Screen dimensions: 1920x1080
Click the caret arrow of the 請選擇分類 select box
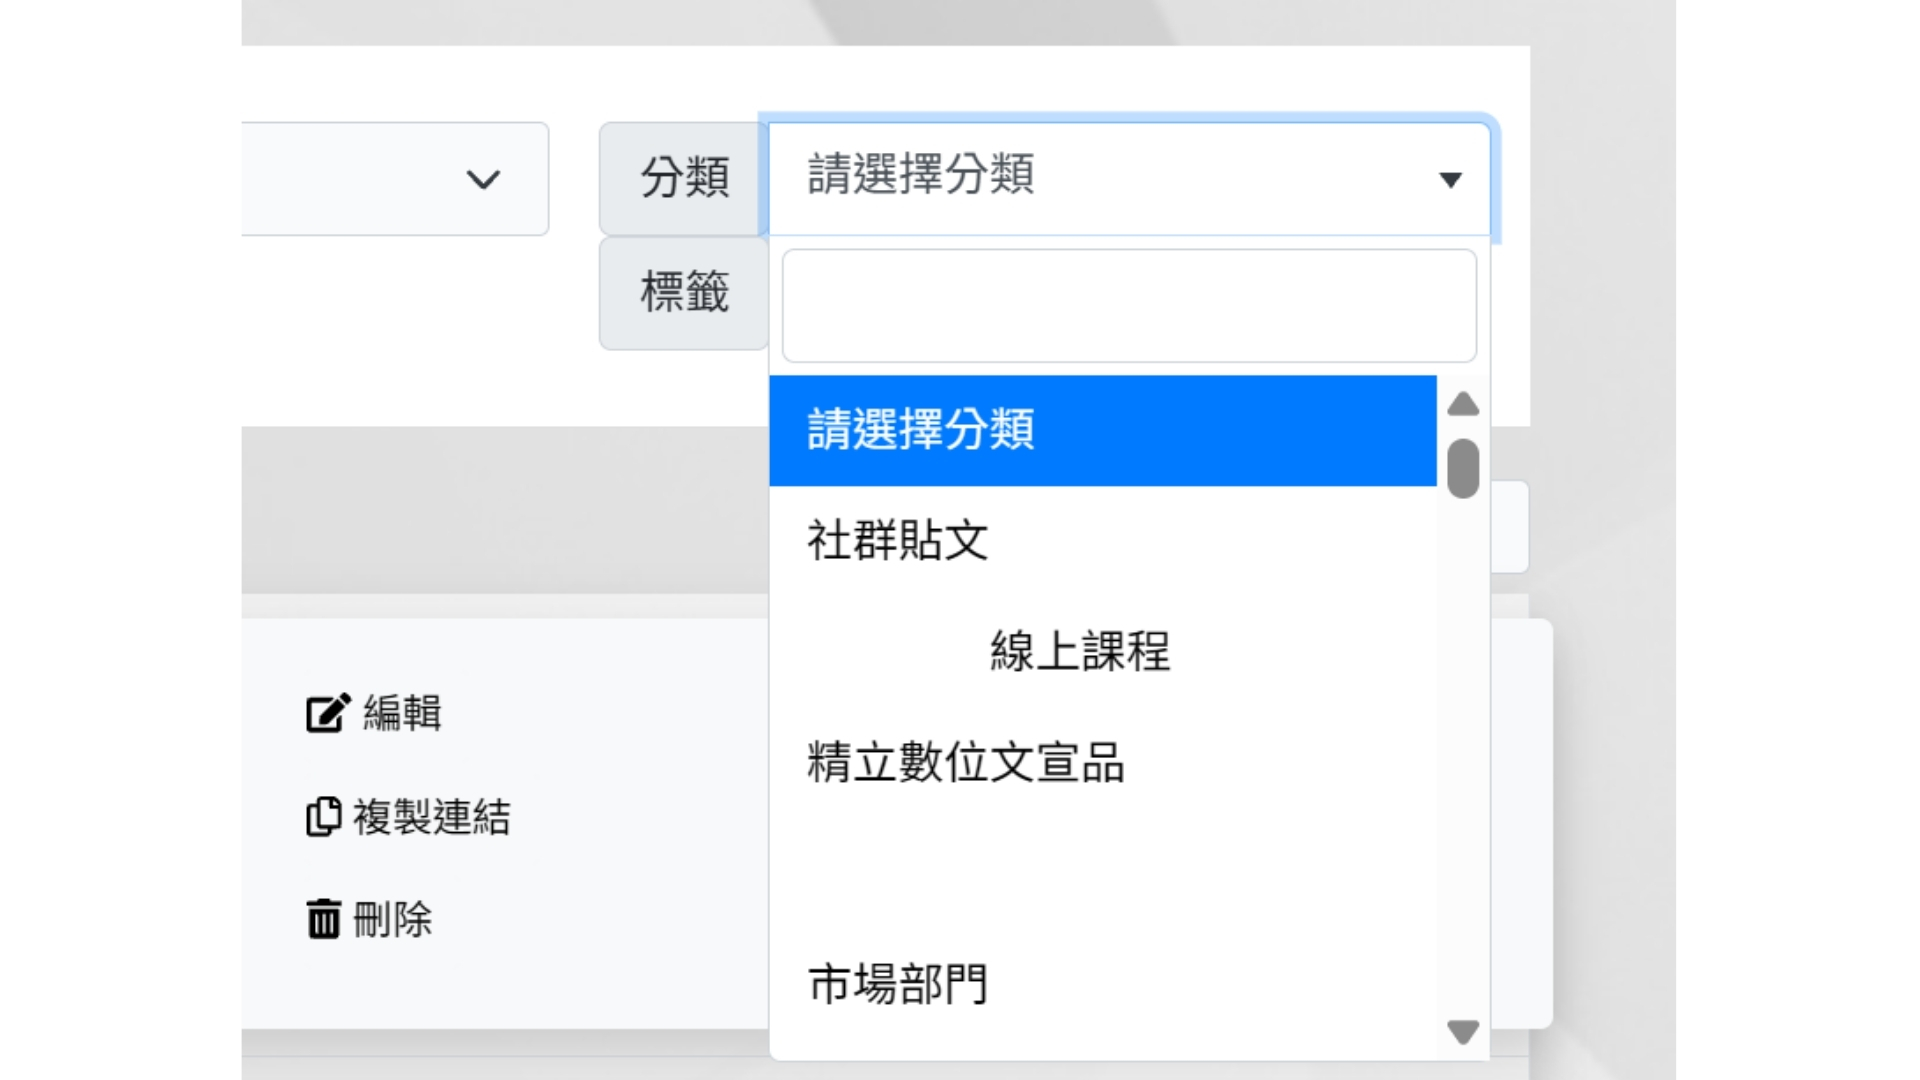[1450, 180]
